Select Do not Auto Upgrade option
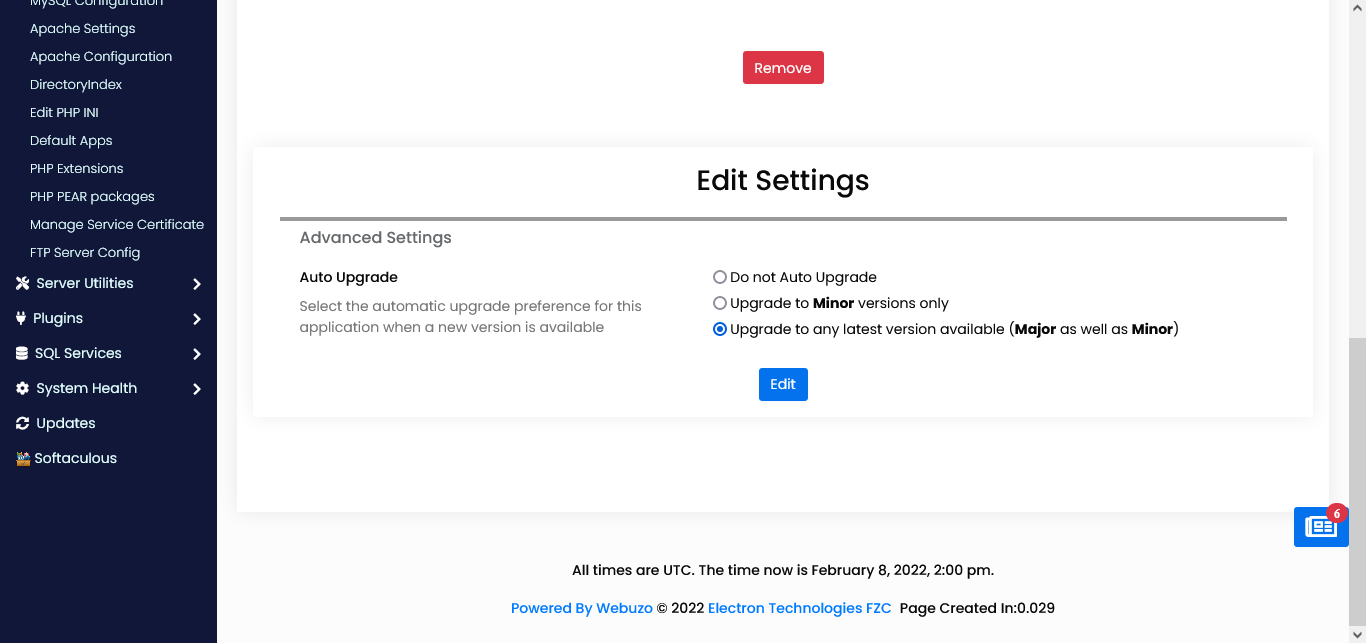1366x643 pixels. point(720,277)
